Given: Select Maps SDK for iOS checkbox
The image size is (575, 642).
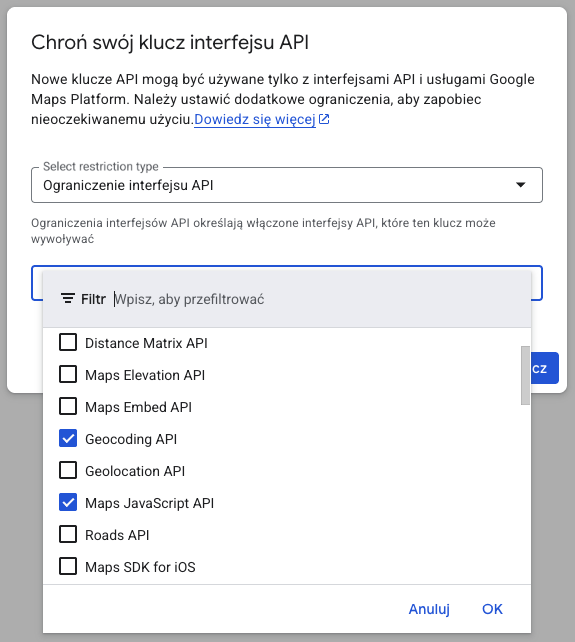Looking at the screenshot, I should pyautogui.click(x=68, y=567).
